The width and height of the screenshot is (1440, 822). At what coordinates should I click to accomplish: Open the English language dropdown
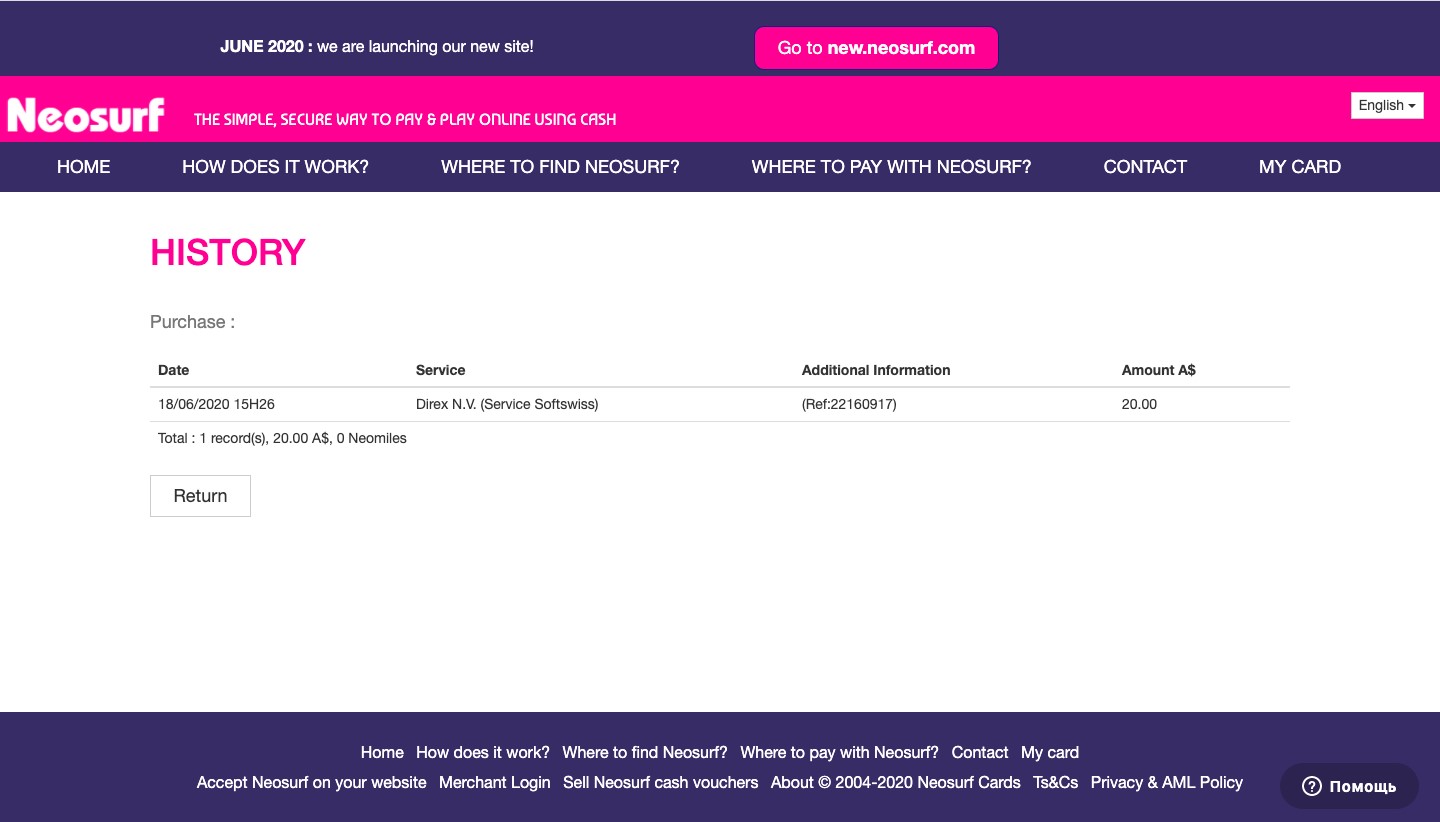coord(1386,105)
